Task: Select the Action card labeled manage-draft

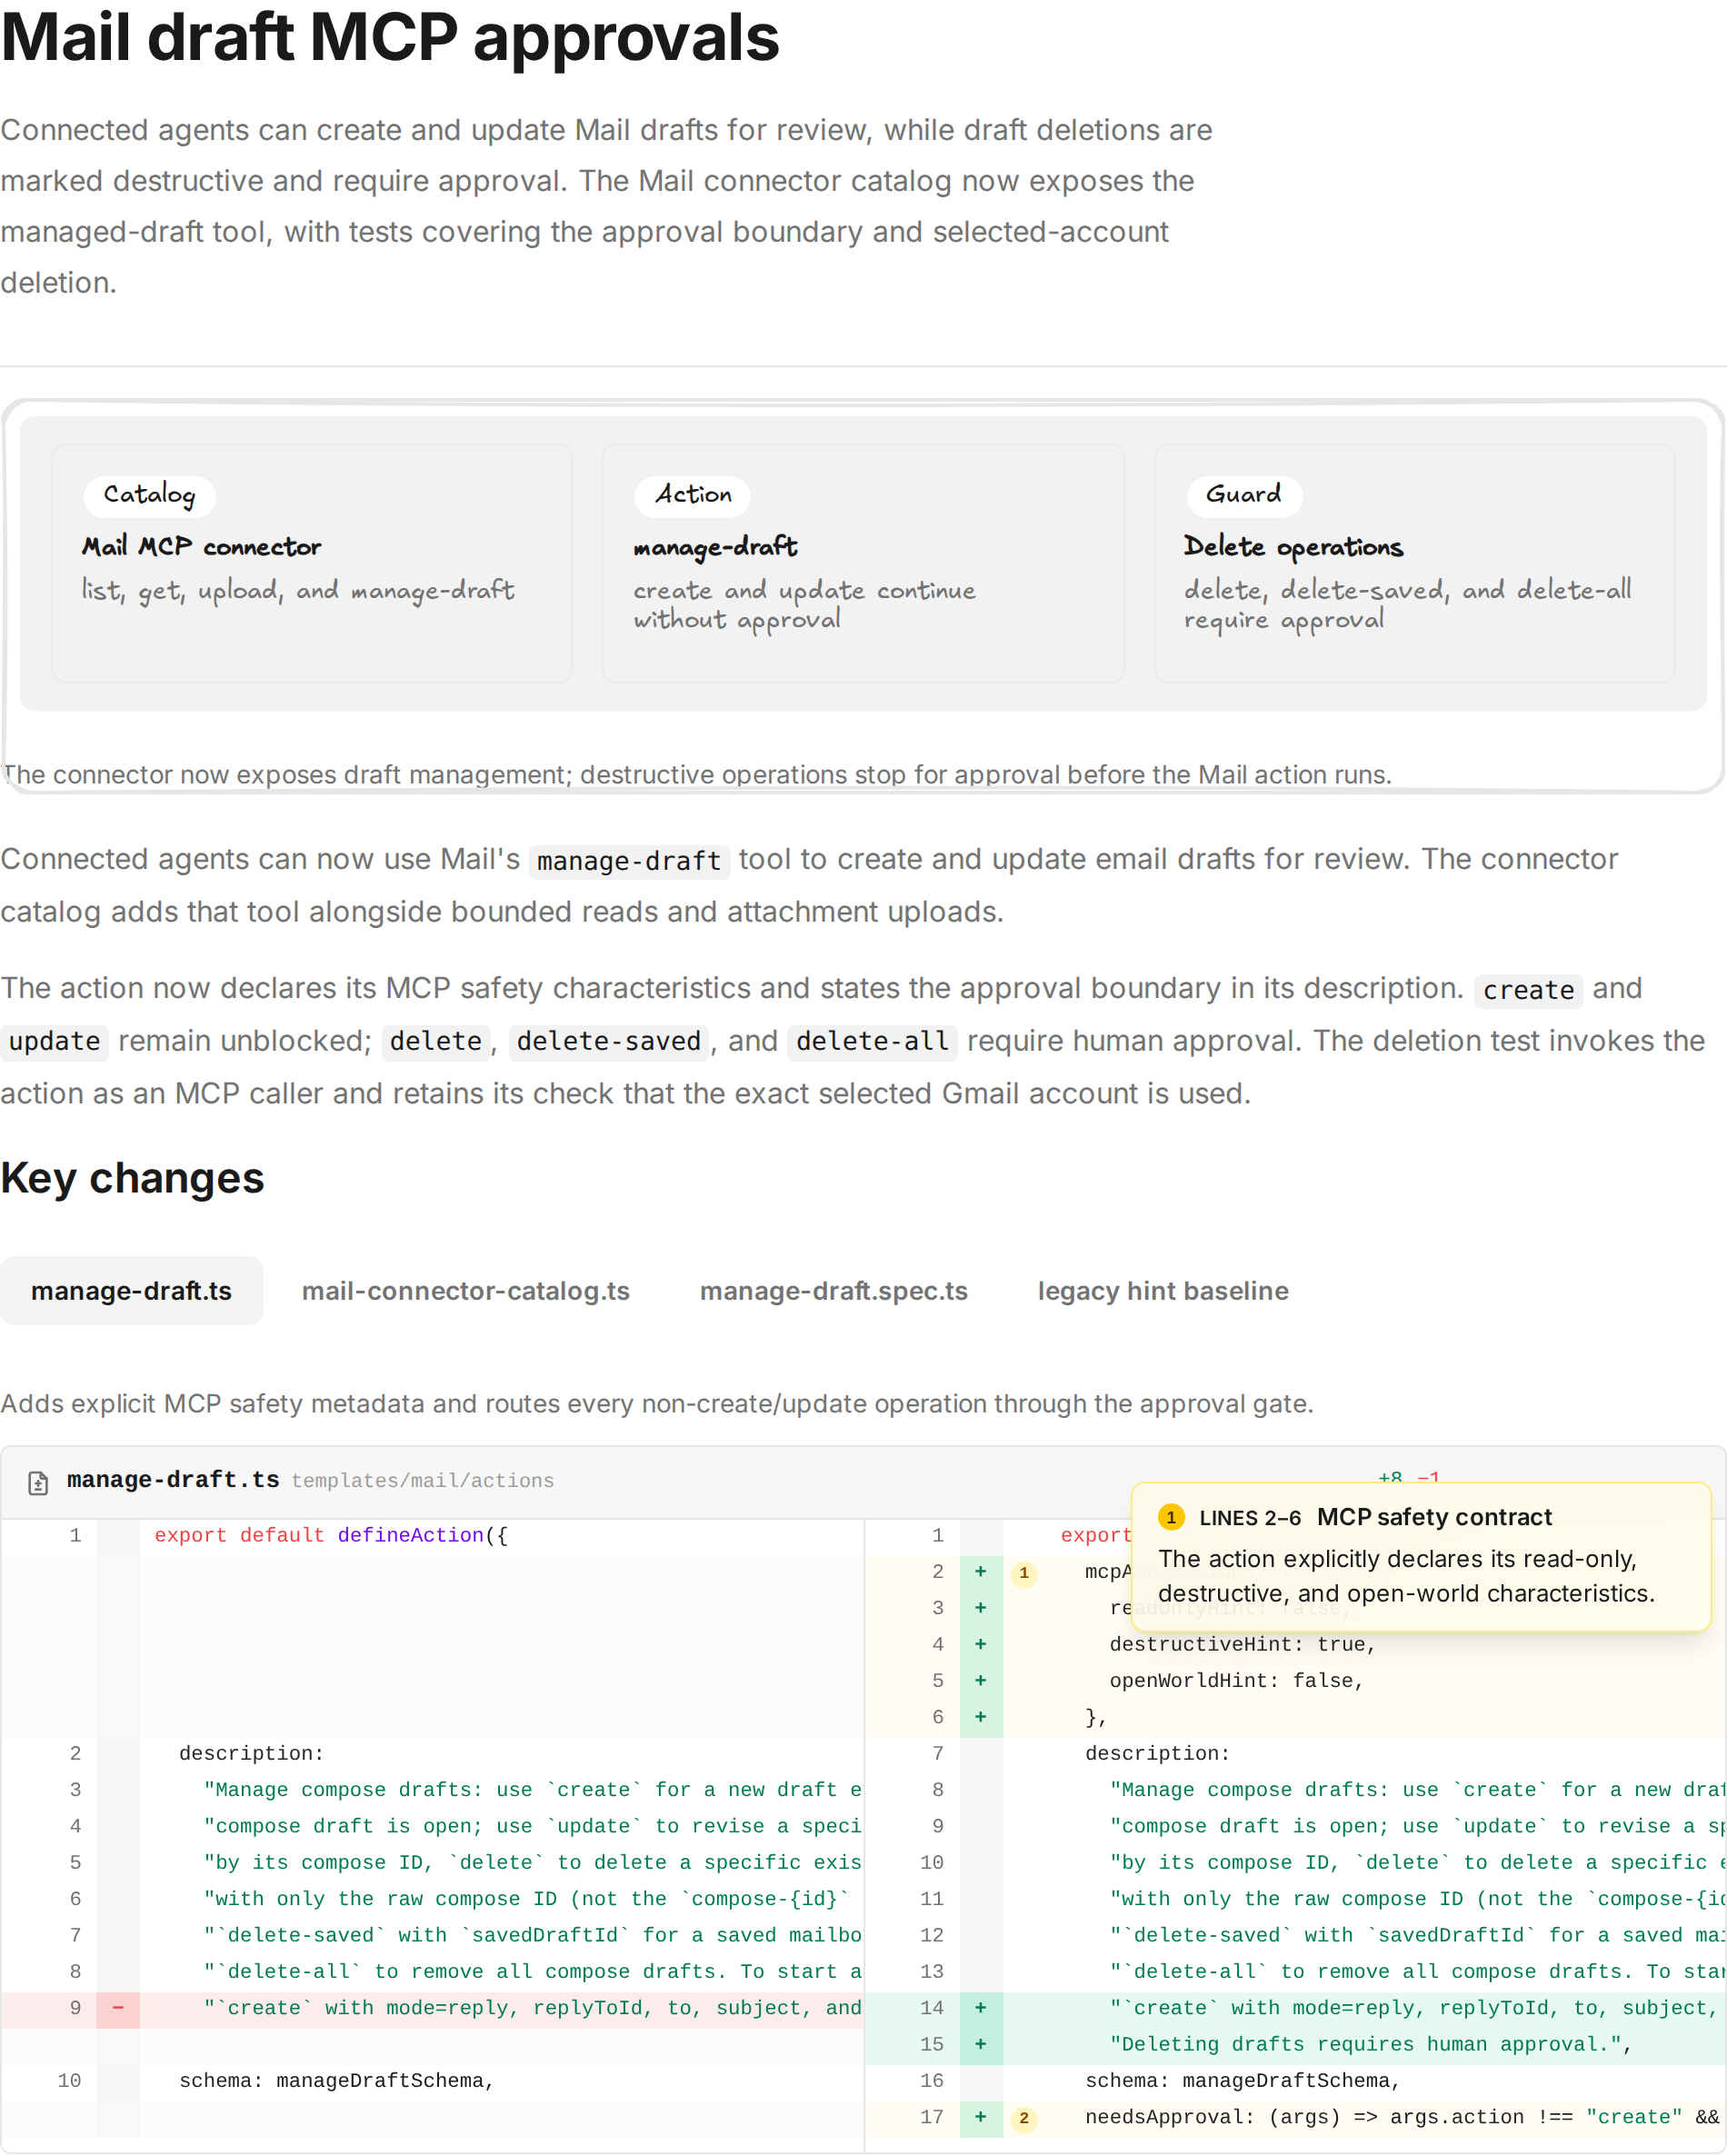Action: tap(863, 564)
